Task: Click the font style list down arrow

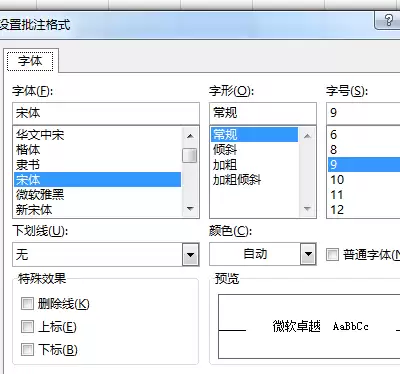Action: coord(307,209)
